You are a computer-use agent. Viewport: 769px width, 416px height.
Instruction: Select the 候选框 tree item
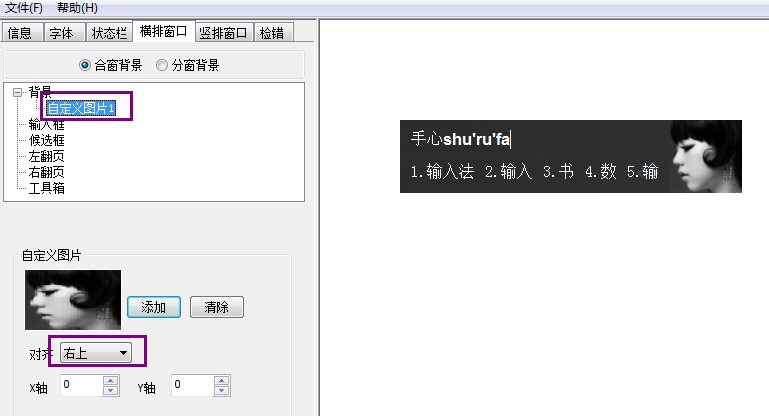[46, 140]
